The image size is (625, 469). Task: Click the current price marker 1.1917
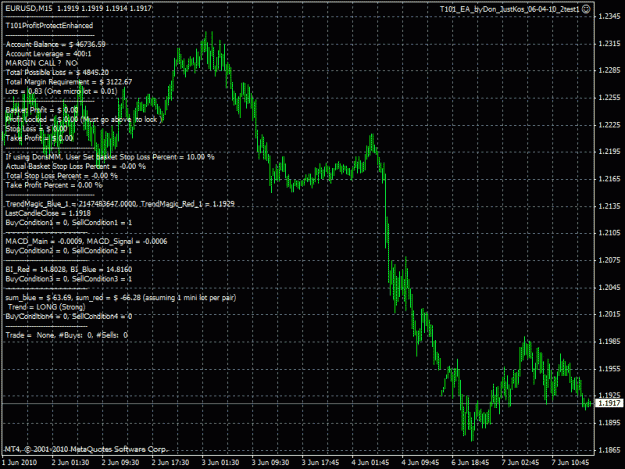click(609, 403)
